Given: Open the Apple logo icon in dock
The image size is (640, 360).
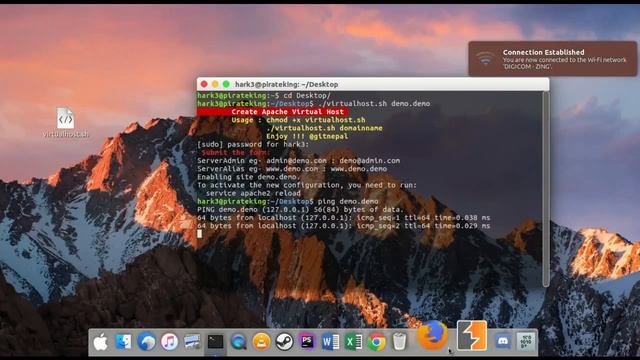Looking at the screenshot, I should (x=100, y=342).
